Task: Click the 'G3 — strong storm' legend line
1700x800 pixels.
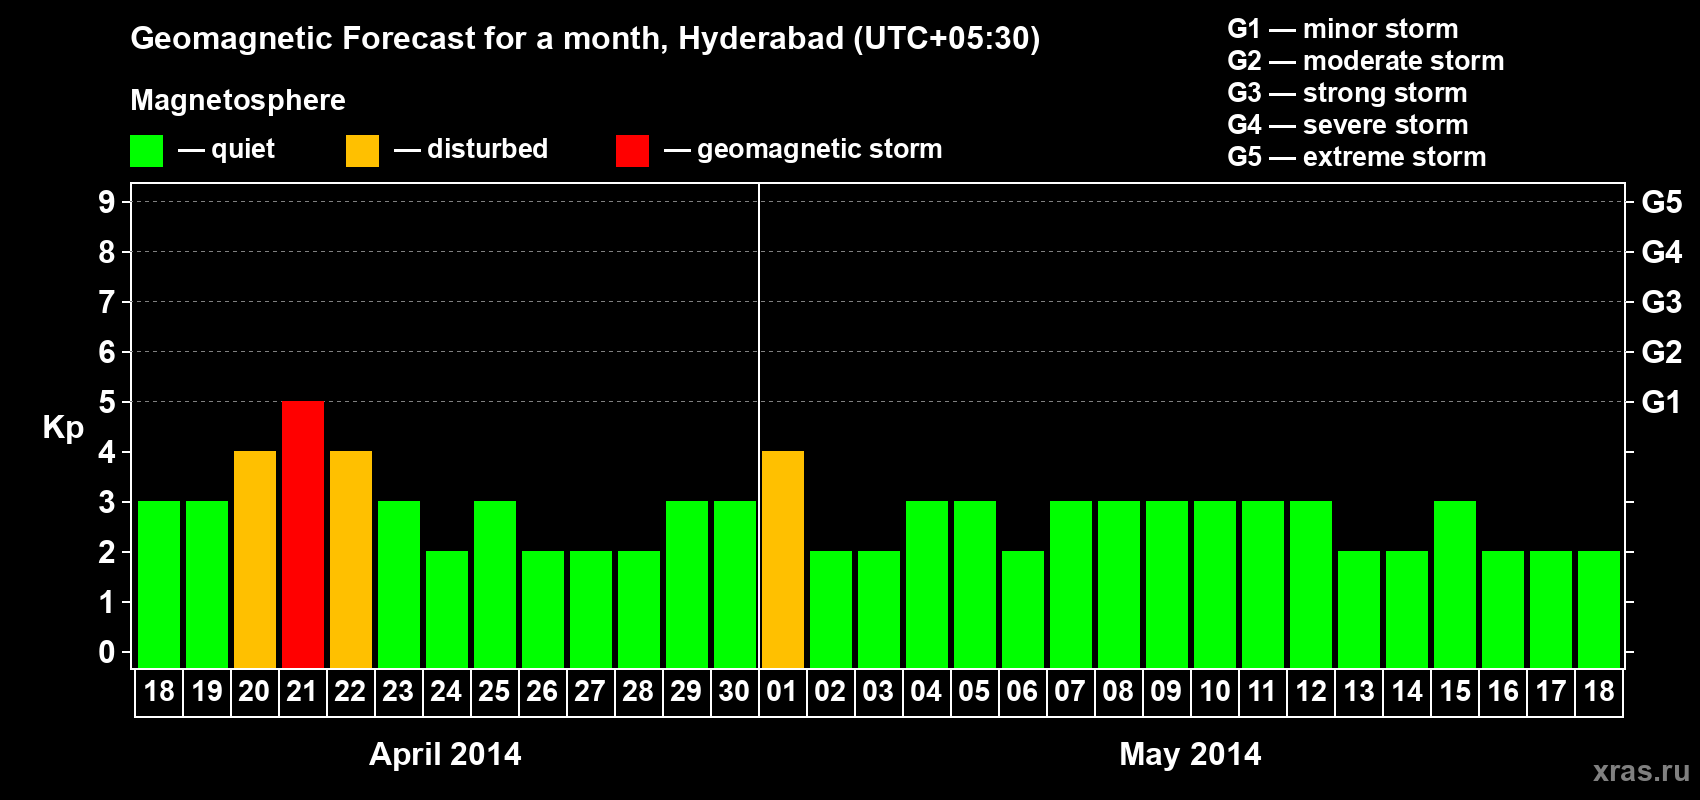Action: point(1347,93)
